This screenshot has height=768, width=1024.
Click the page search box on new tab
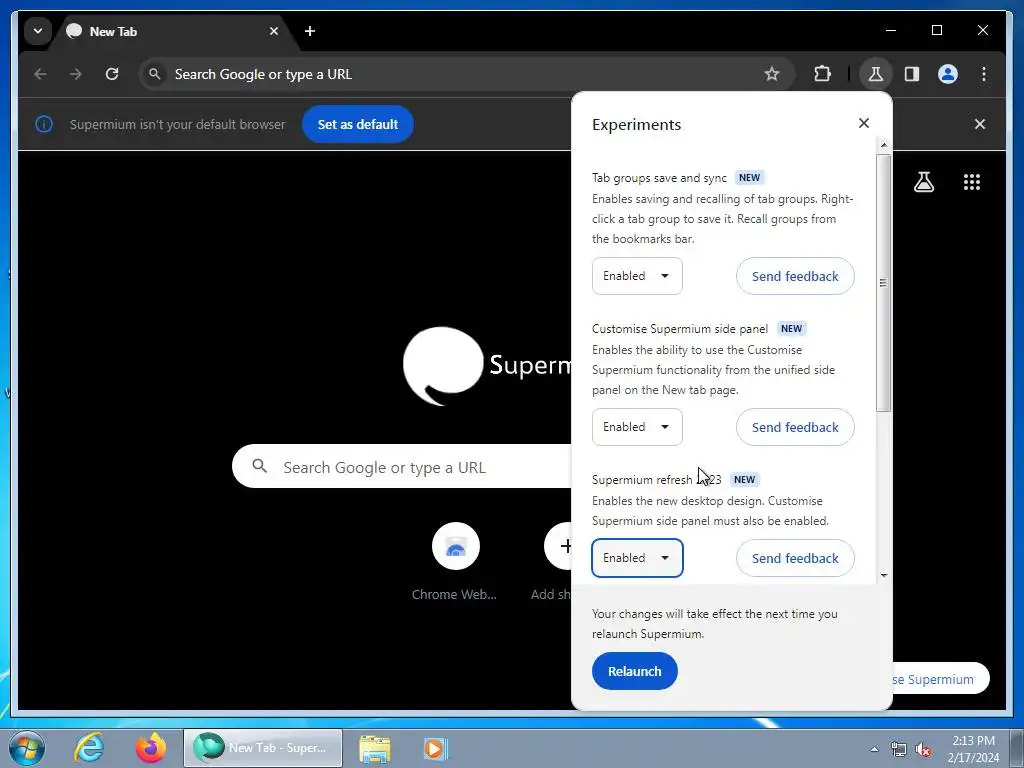(401, 466)
